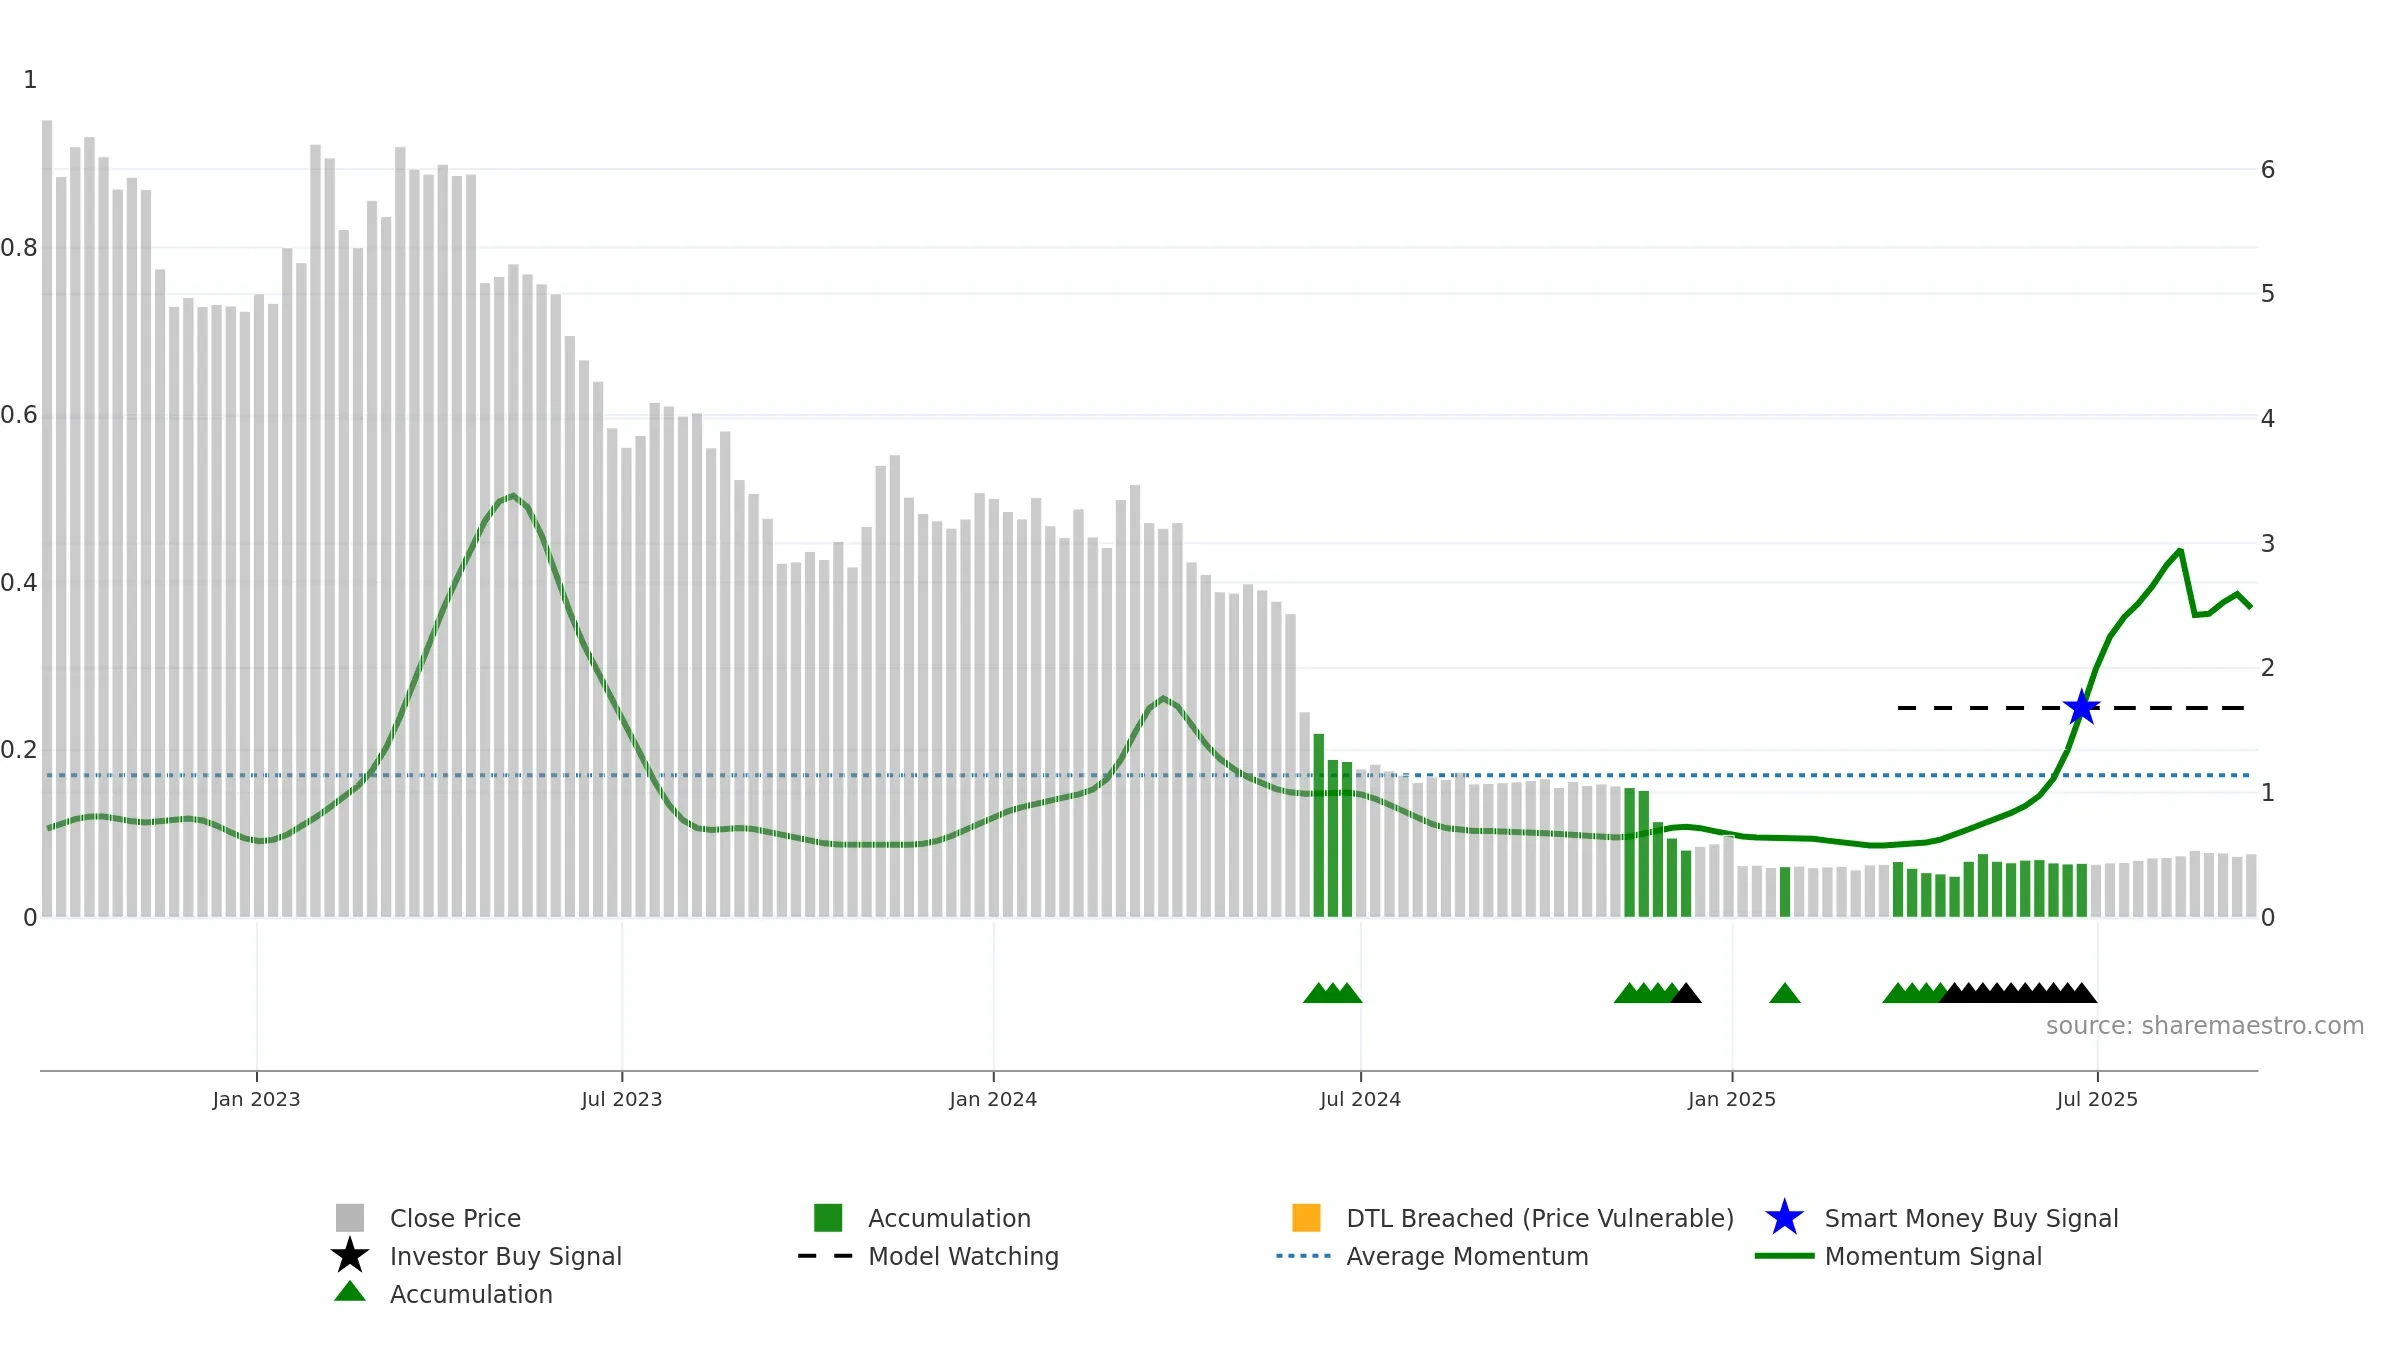This screenshot has height=1350, width=2400.
Task: Click the Jan 2024 axis label
Action: (x=993, y=1099)
